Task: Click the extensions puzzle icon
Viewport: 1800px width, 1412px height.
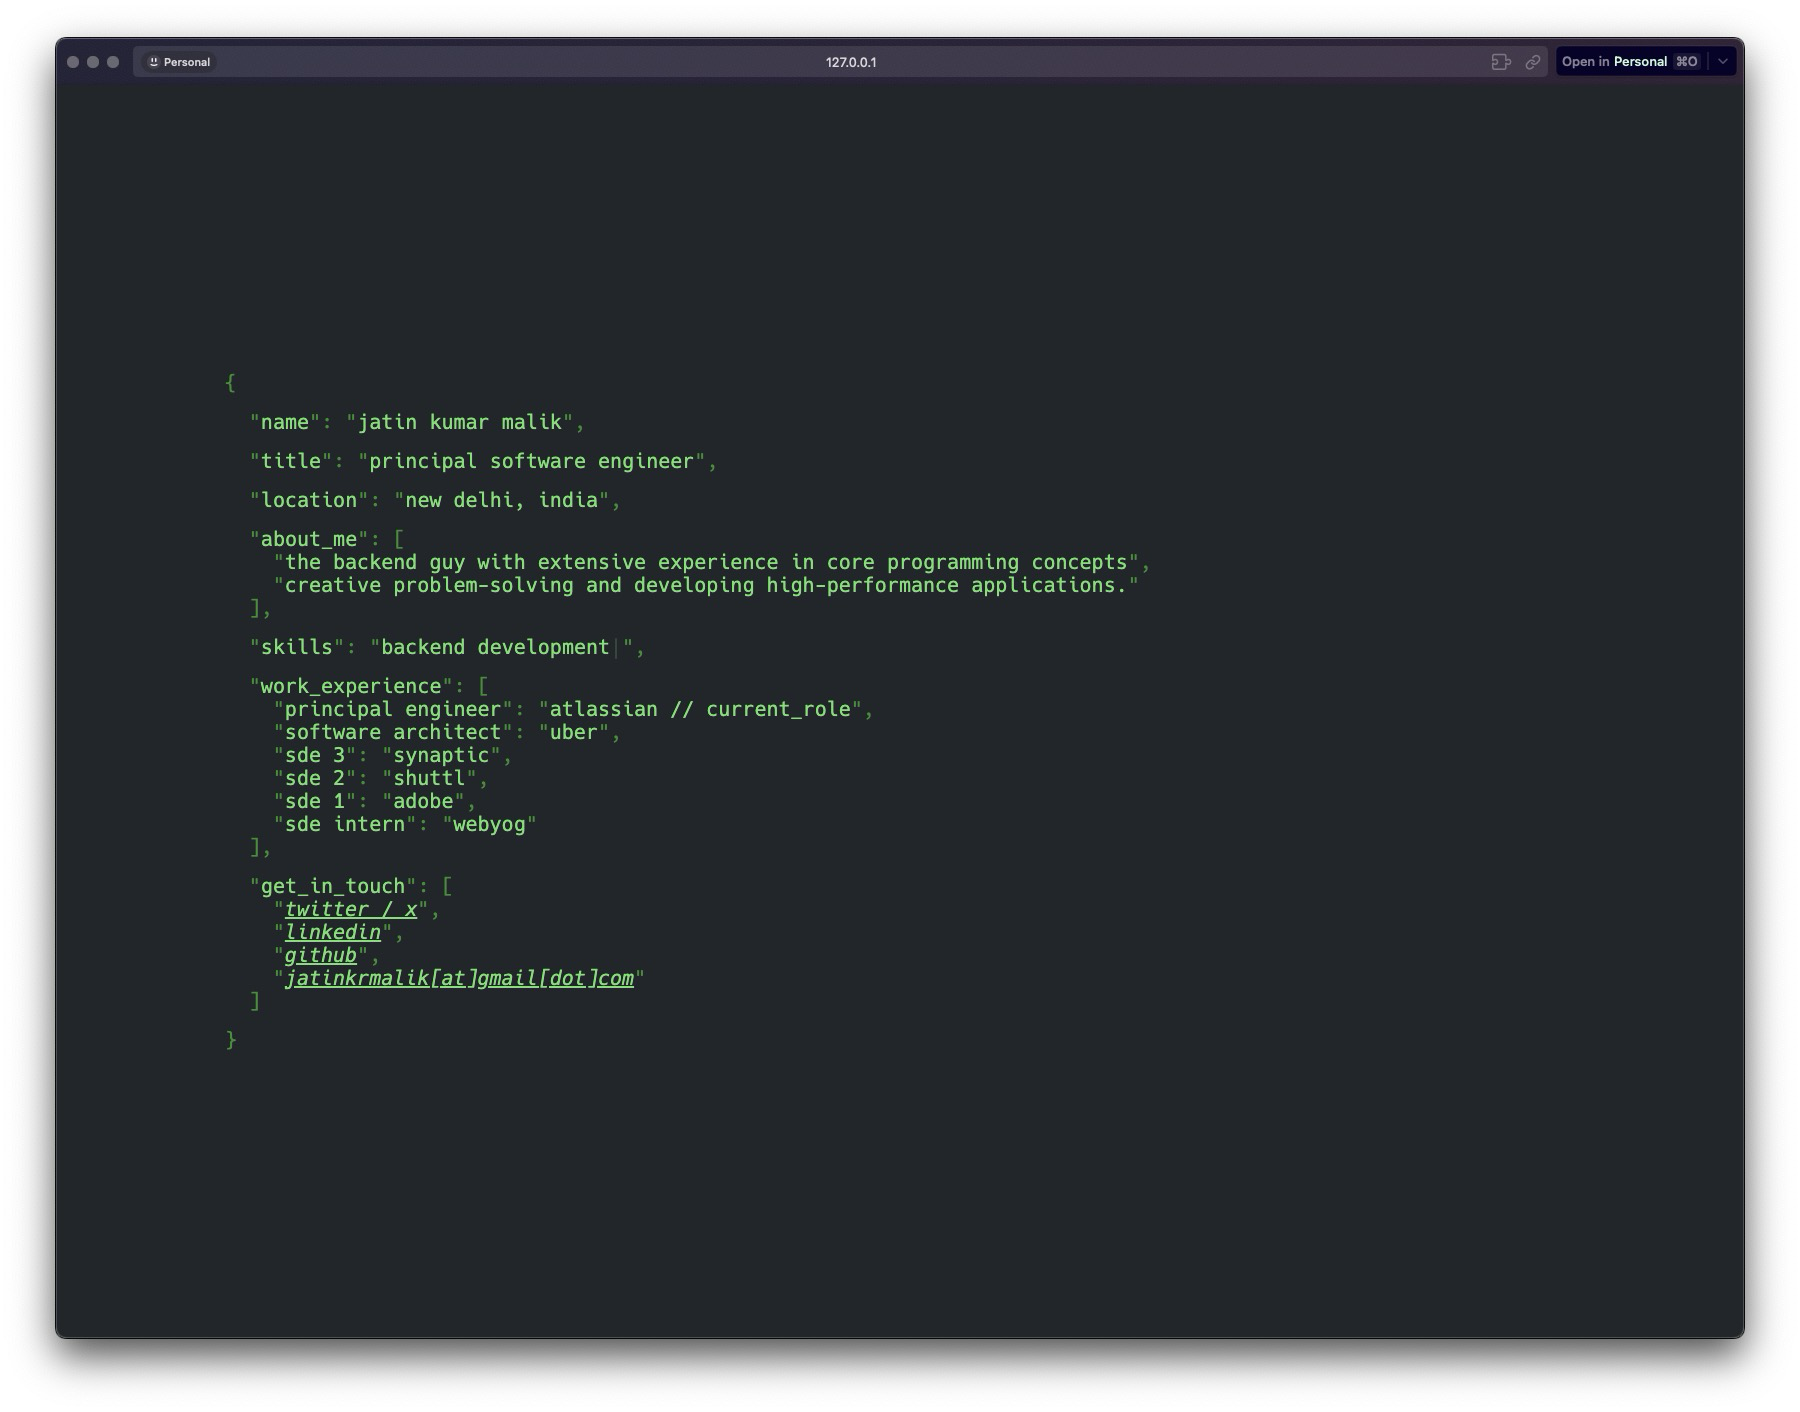Action: pos(1499,61)
